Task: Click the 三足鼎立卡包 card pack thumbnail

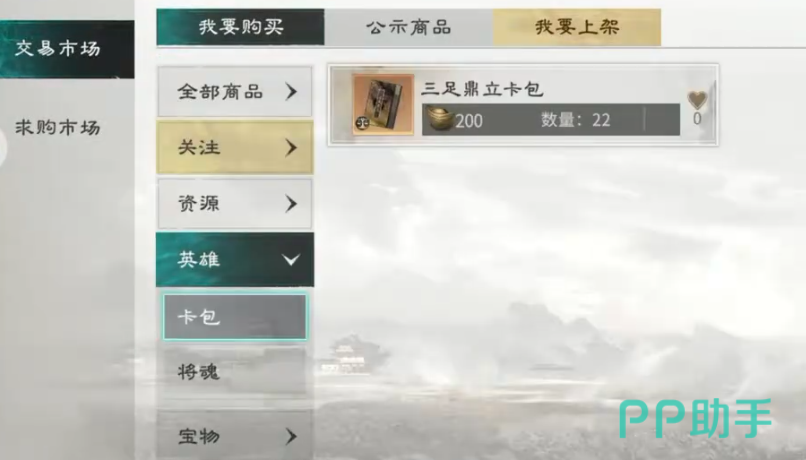Action: [x=383, y=104]
